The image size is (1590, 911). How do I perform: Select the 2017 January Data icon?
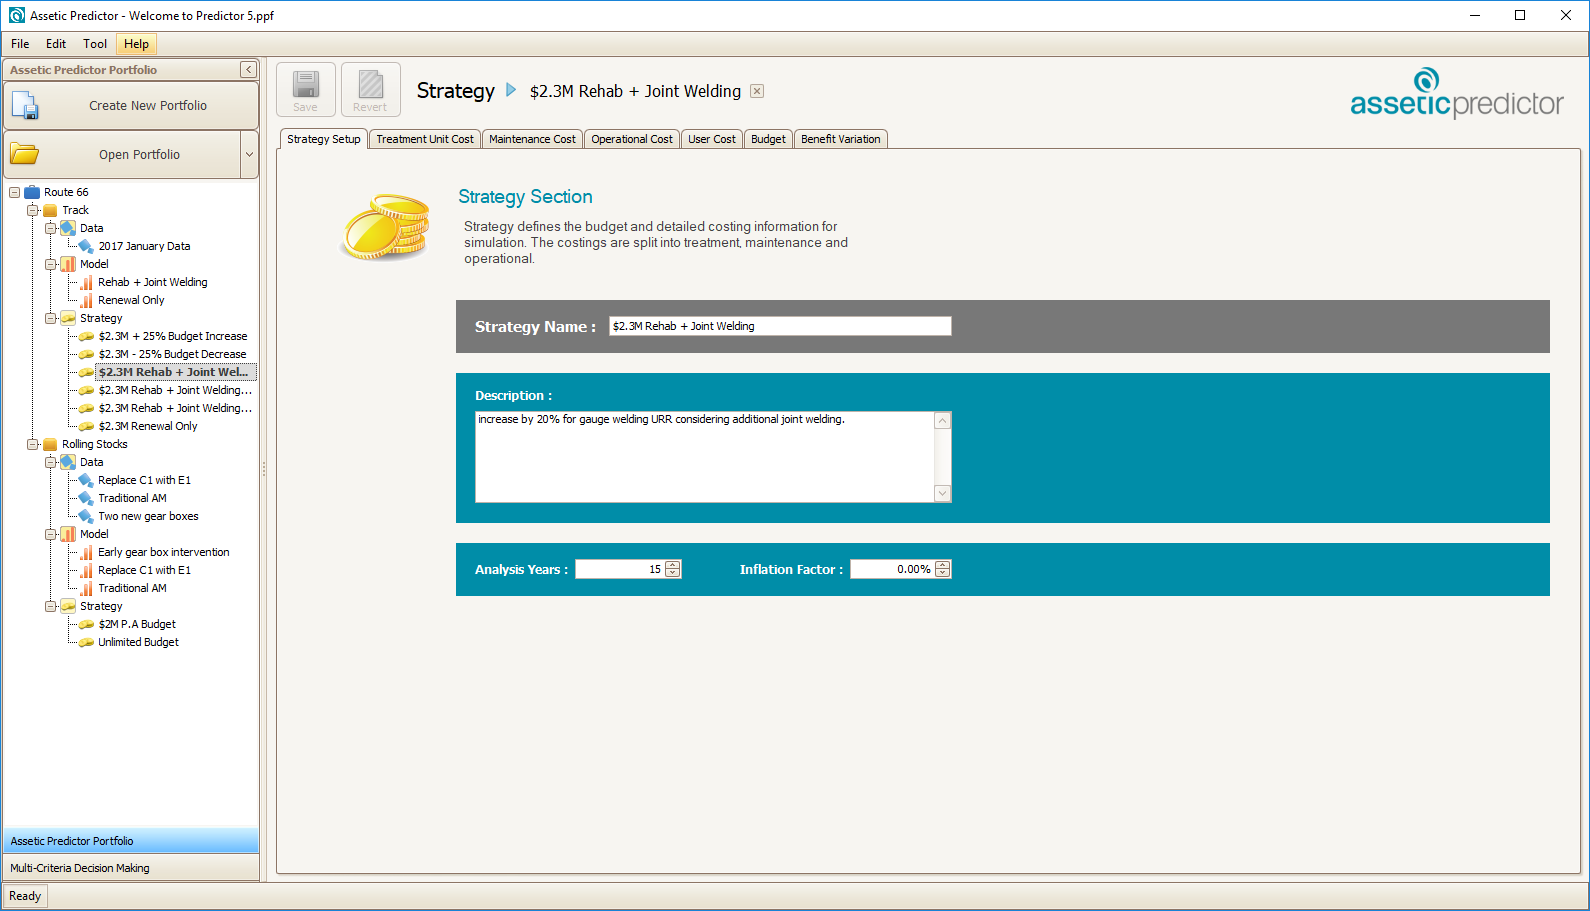pyautogui.click(x=86, y=246)
